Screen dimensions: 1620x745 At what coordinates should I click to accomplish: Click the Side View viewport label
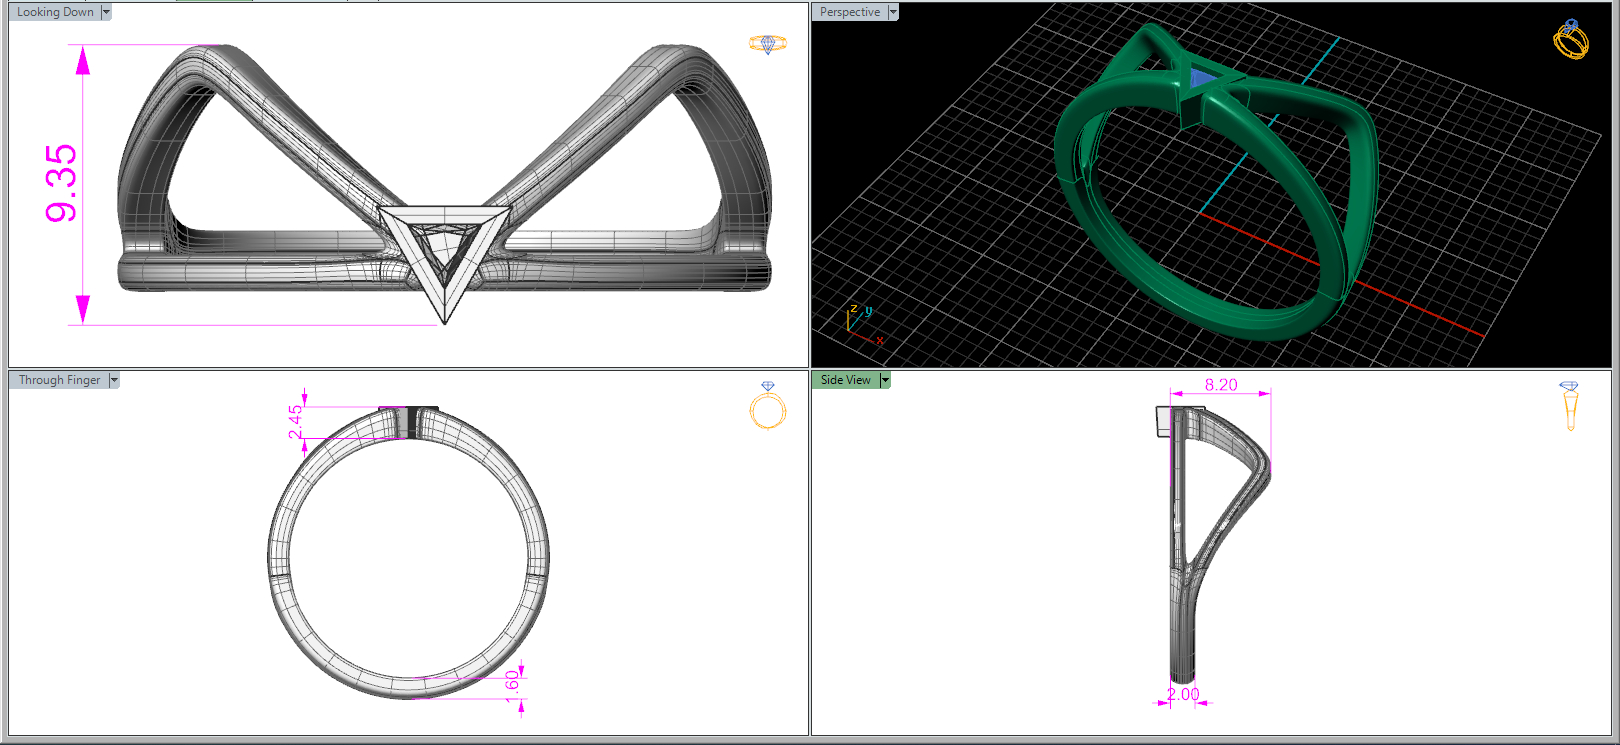point(845,380)
